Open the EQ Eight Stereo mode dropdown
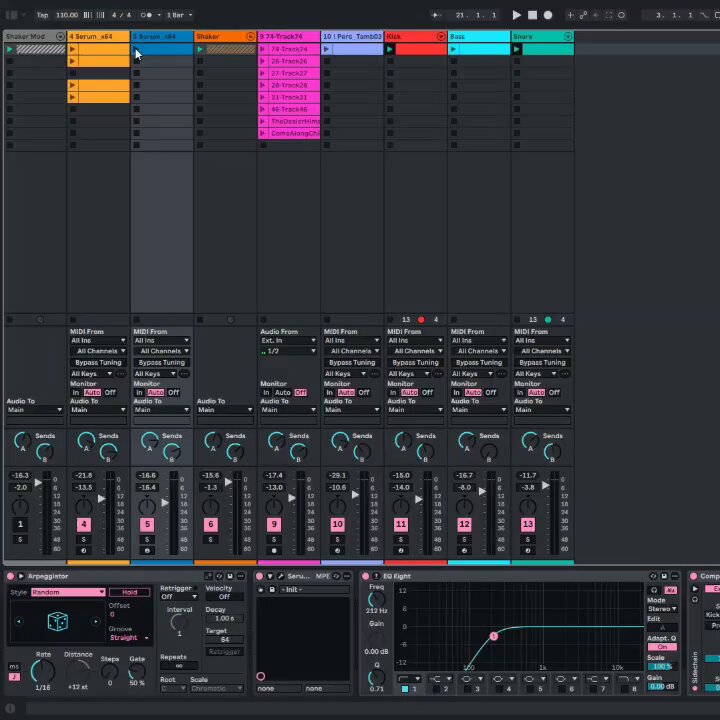 click(x=662, y=608)
